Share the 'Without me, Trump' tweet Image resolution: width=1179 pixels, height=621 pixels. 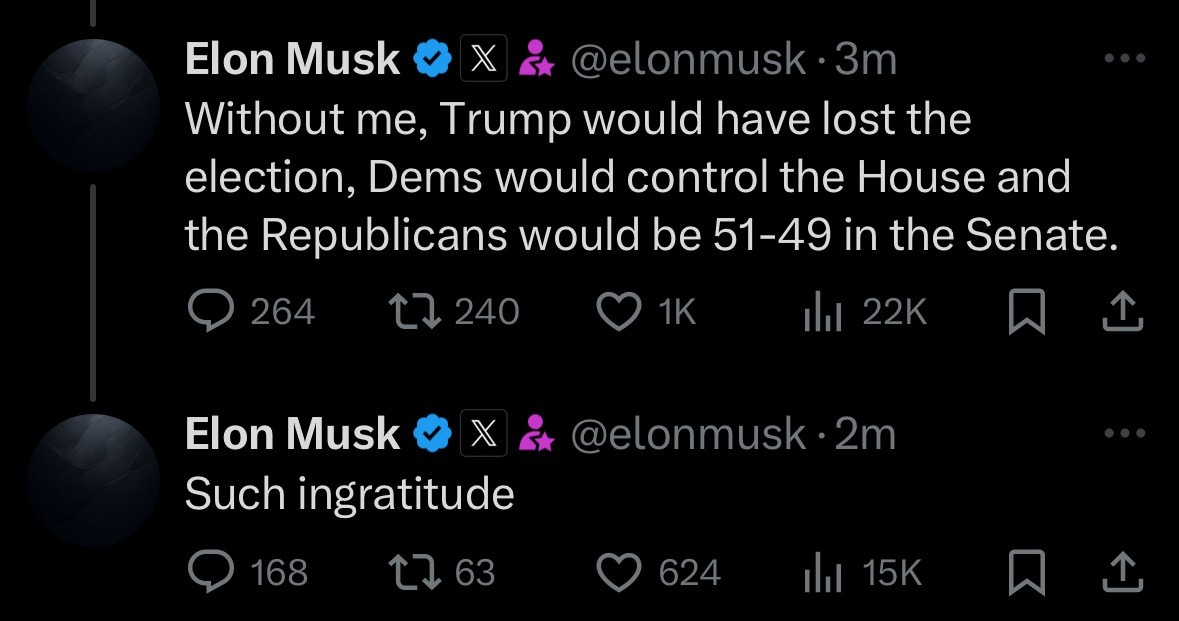click(x=1121, y=312)
